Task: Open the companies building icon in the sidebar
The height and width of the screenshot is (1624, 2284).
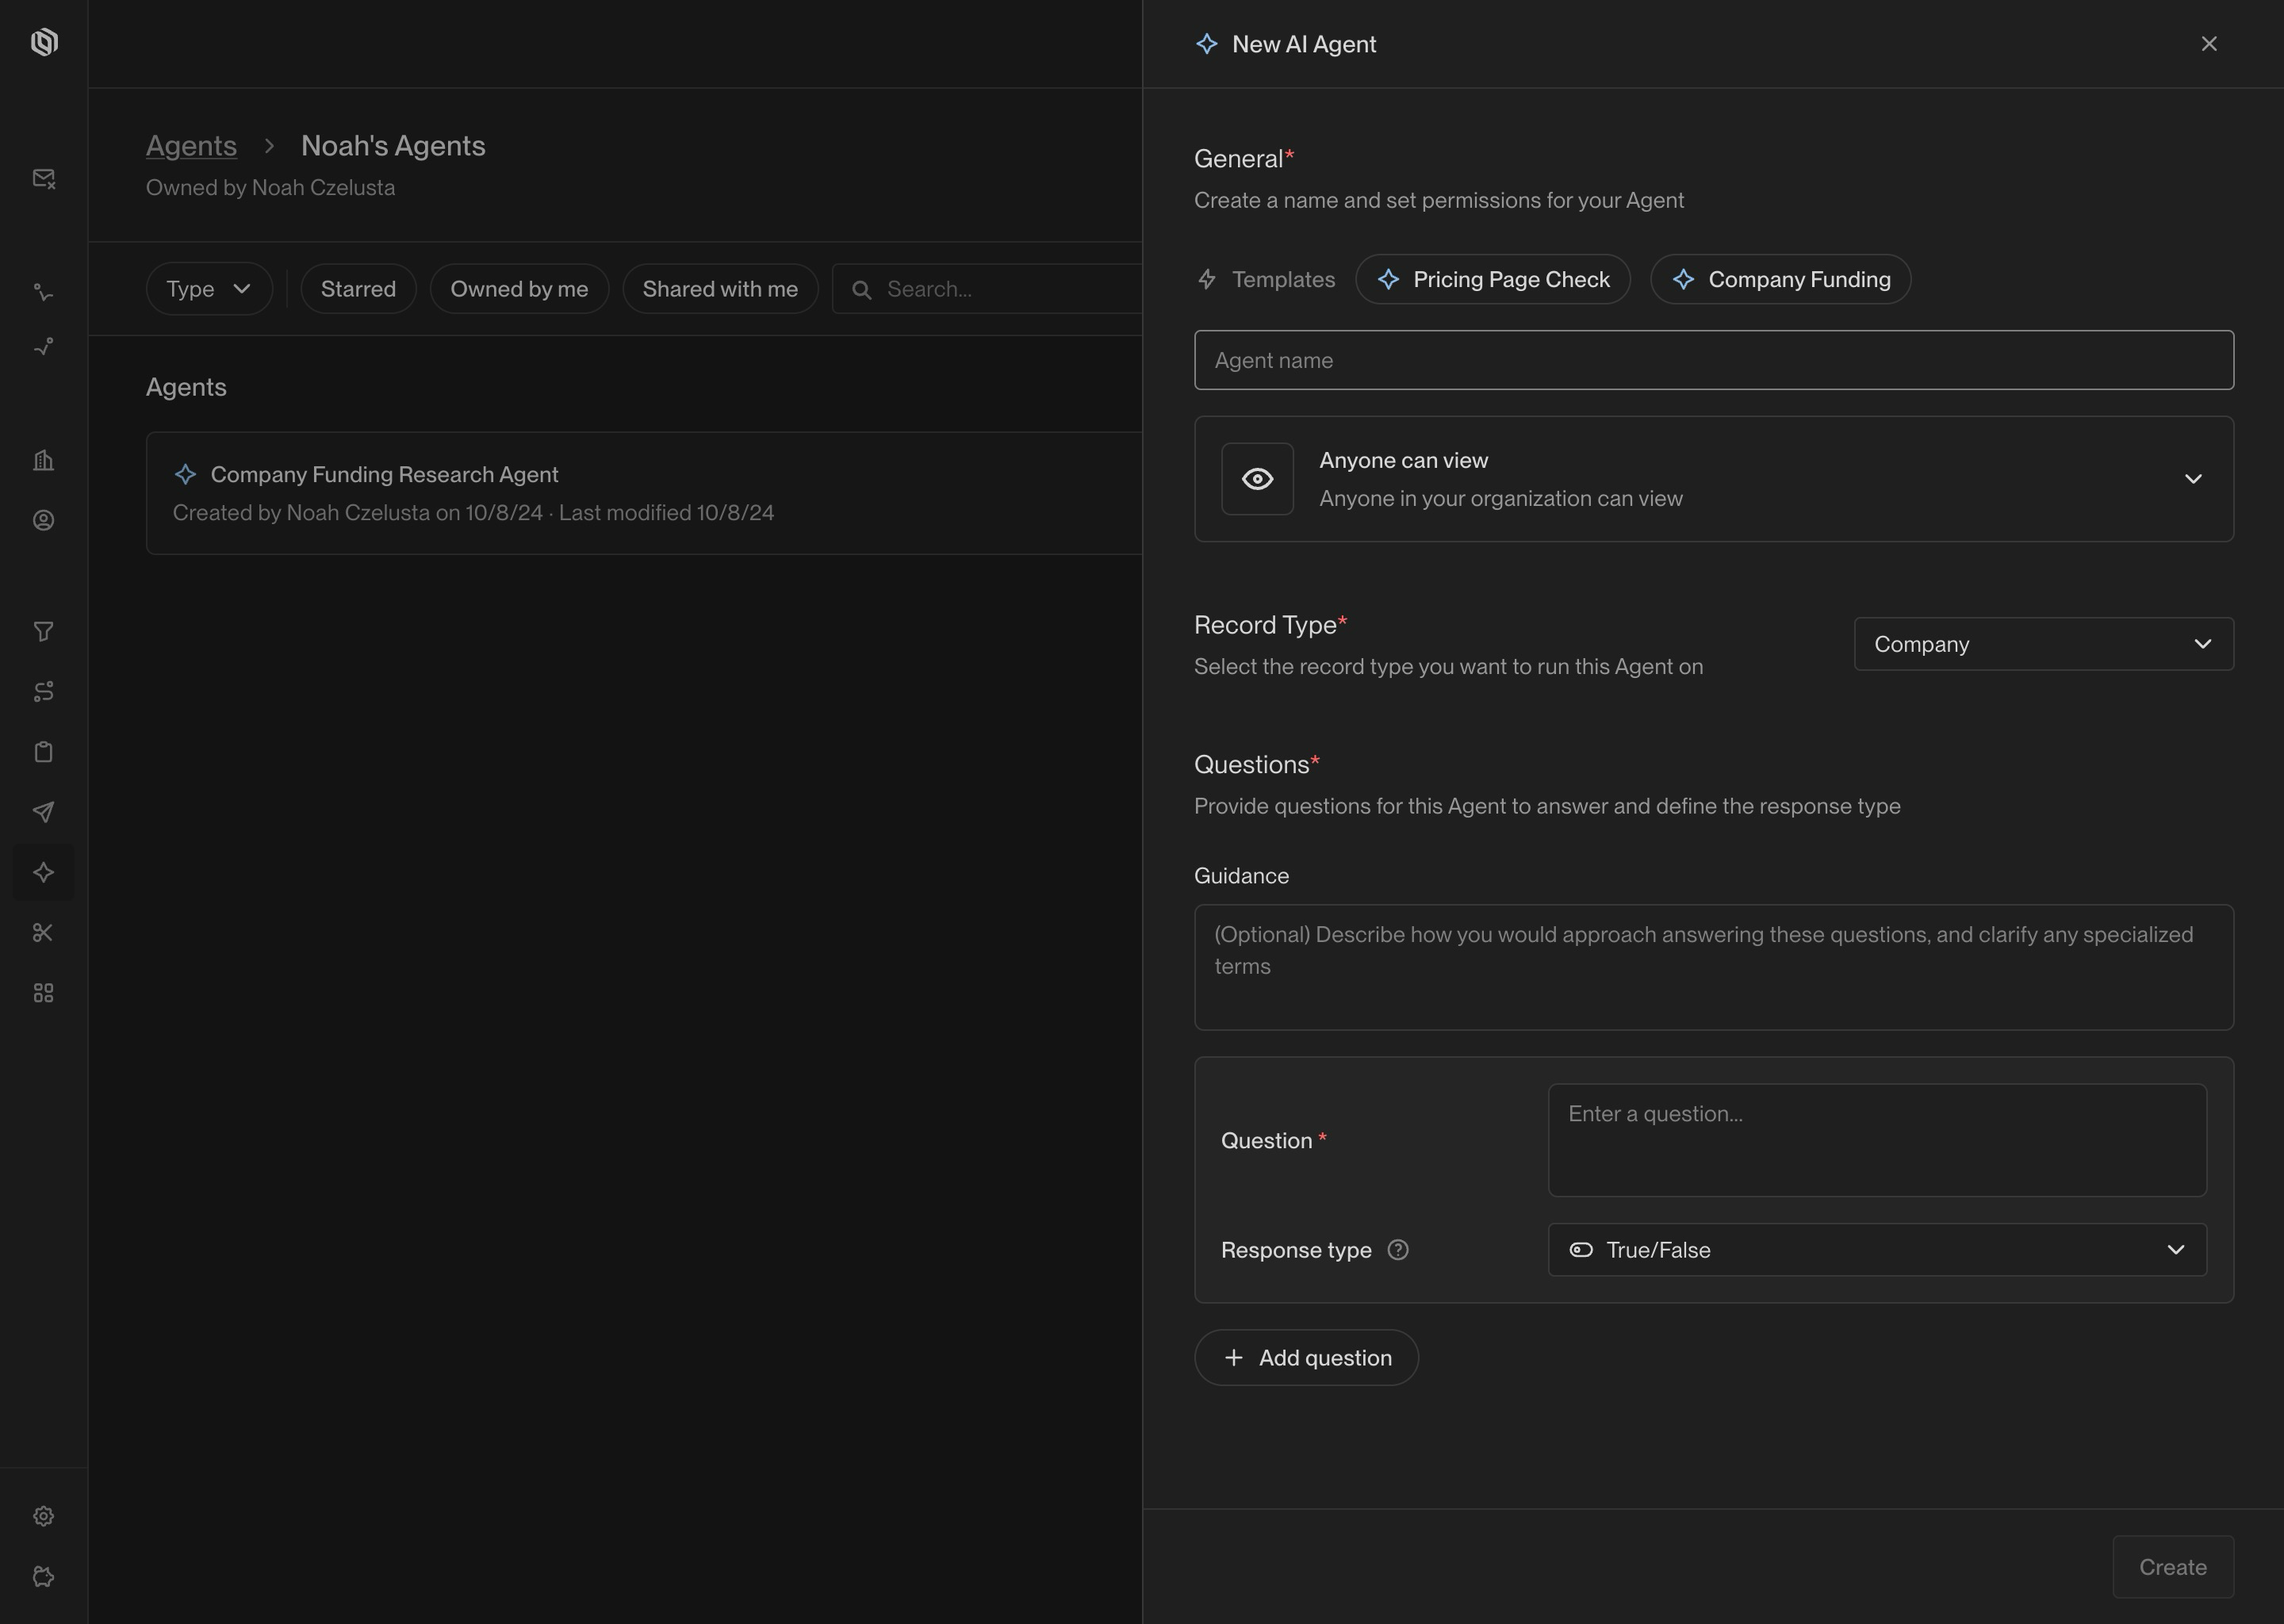Action: [43, 460]
